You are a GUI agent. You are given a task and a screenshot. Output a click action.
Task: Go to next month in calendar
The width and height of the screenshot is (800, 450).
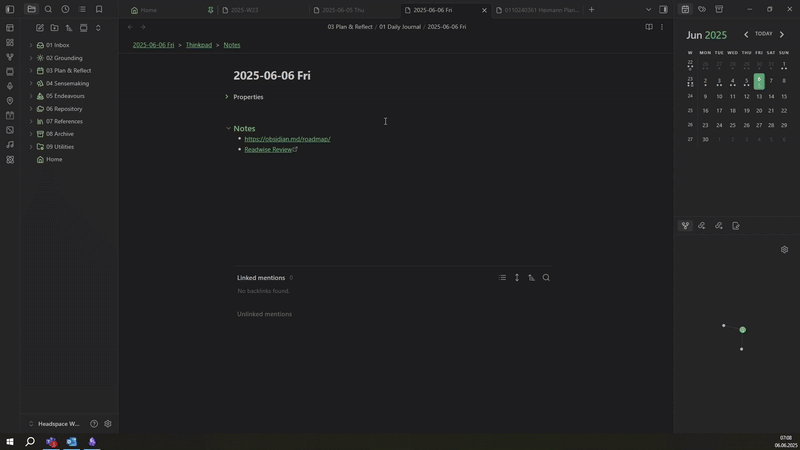tap(782, 34)
